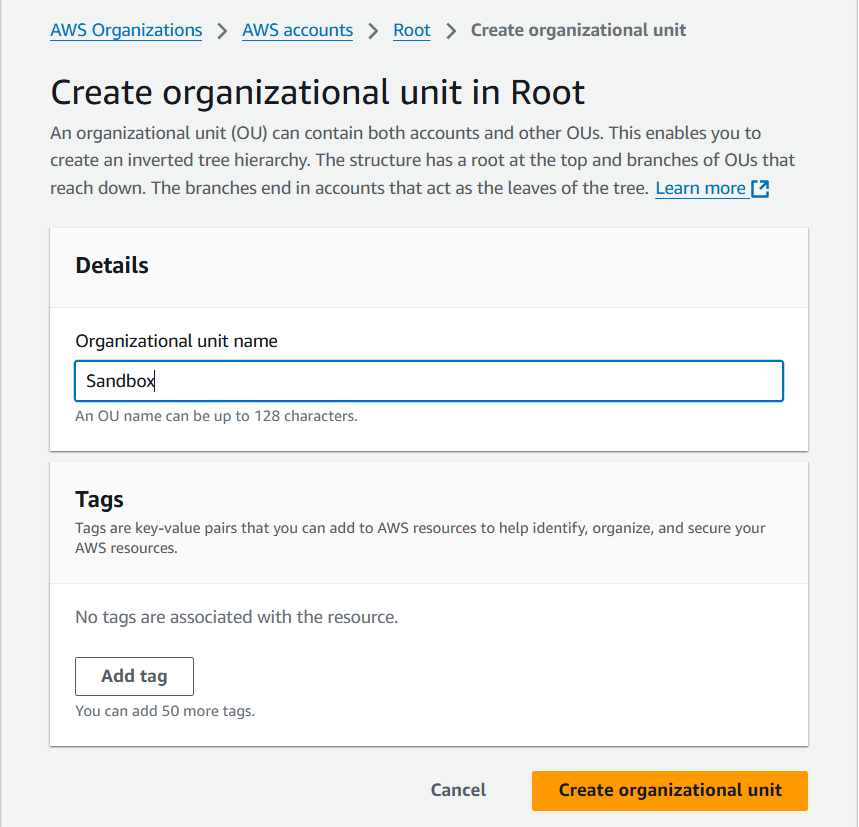The width and height of the screenshot is (859, 827).
Task: Open the AWS Organizations breadcrumb link
Action: coord(126,30)
